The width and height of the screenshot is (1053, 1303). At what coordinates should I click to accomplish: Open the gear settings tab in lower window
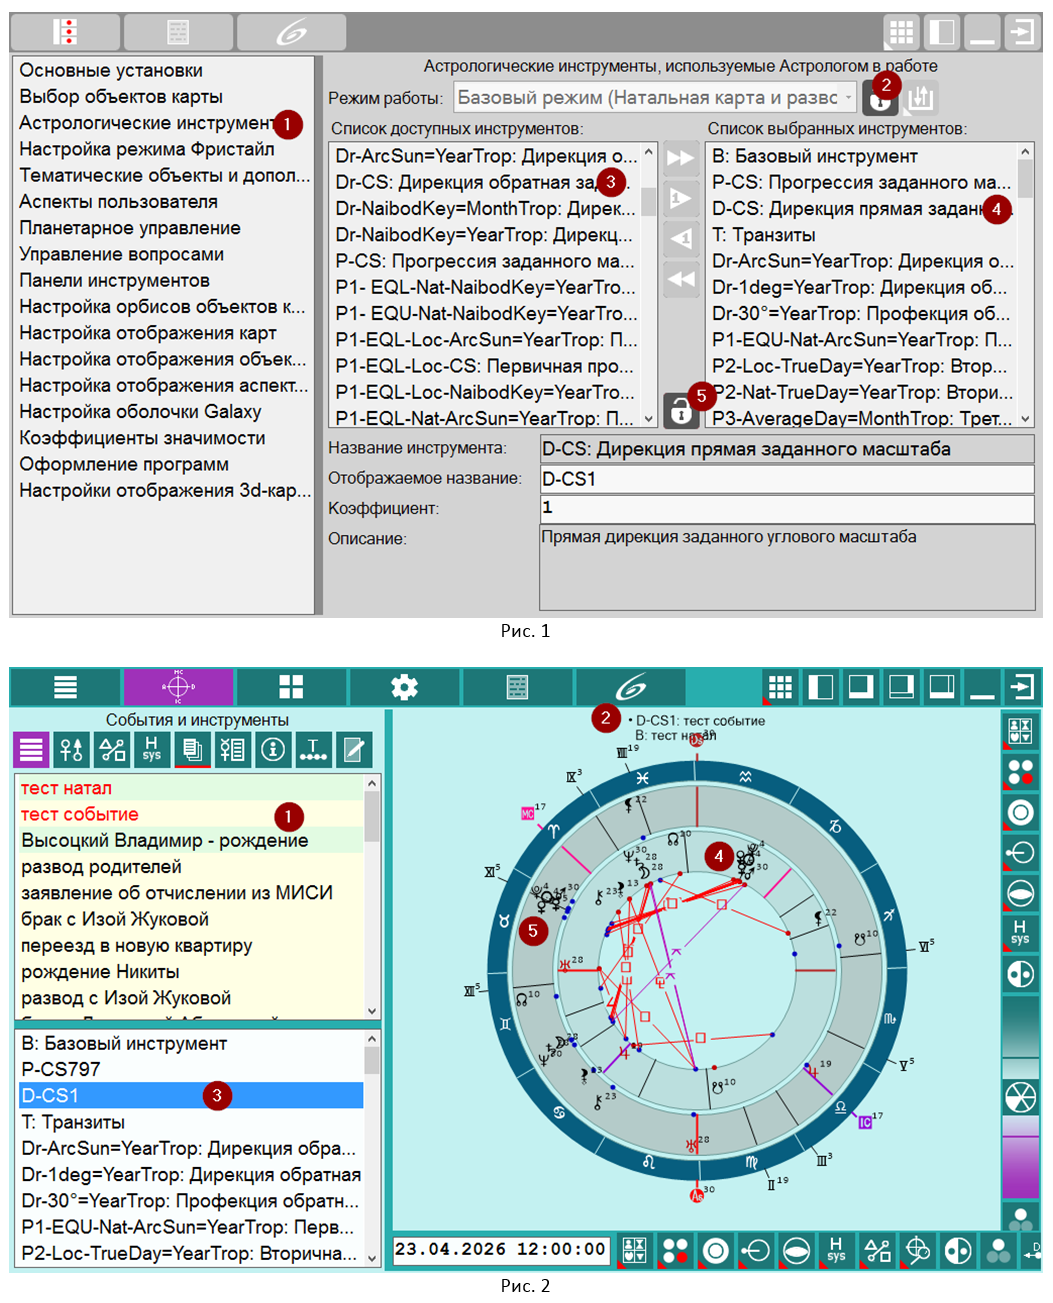[404, 687]
